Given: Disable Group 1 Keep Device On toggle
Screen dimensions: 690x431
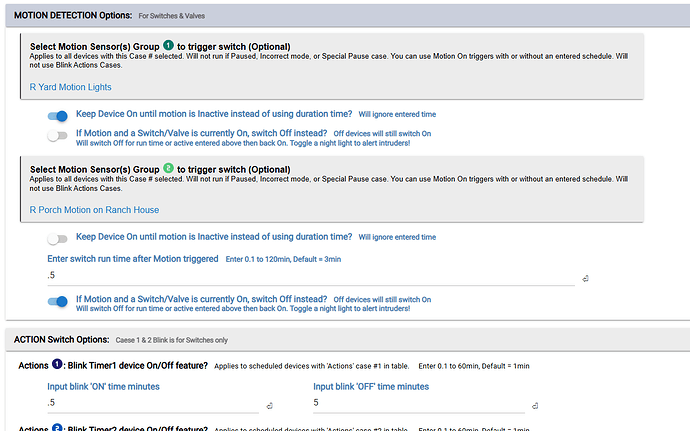Looking at the screenshot, I should [58, 116].
